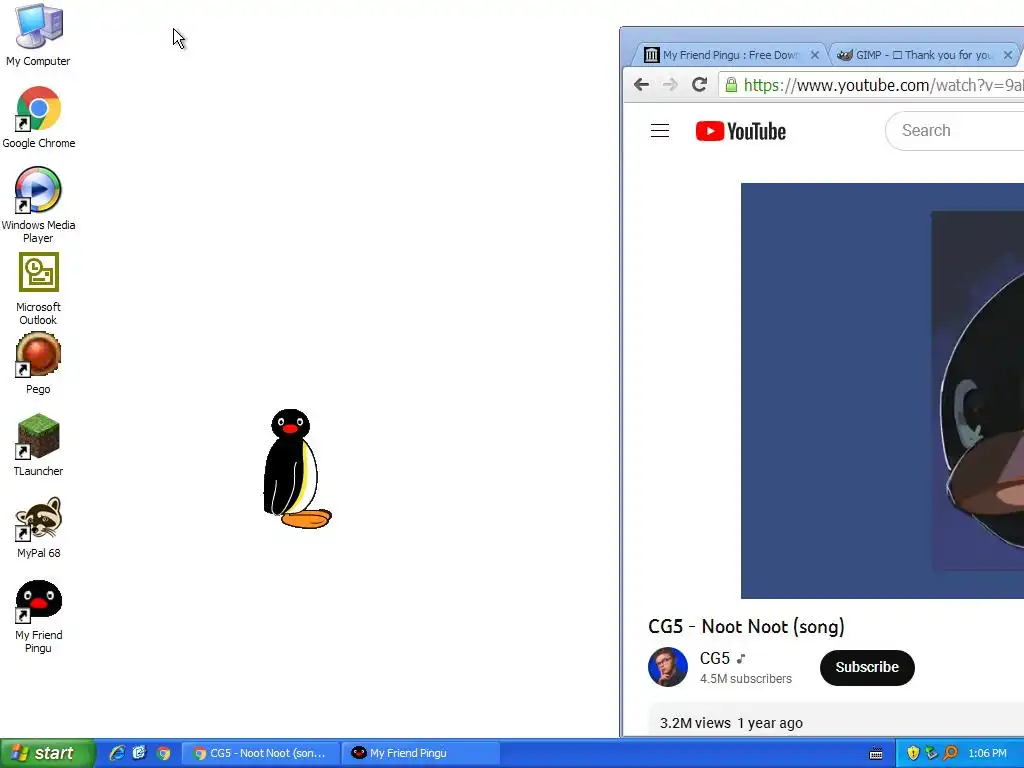This screenshot has height=768, width=1024.
Task: Click the YouTube Search field
Action: pos(955,131)
